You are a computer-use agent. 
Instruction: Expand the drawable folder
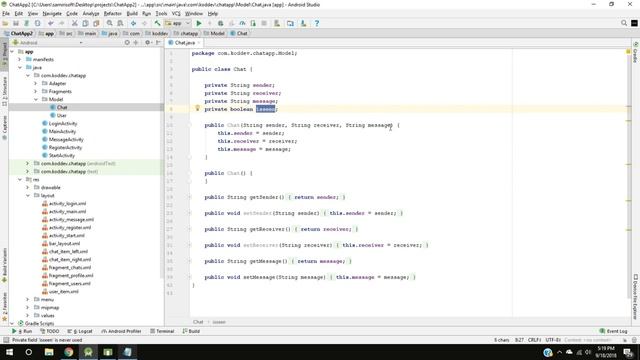pos(28,187)
